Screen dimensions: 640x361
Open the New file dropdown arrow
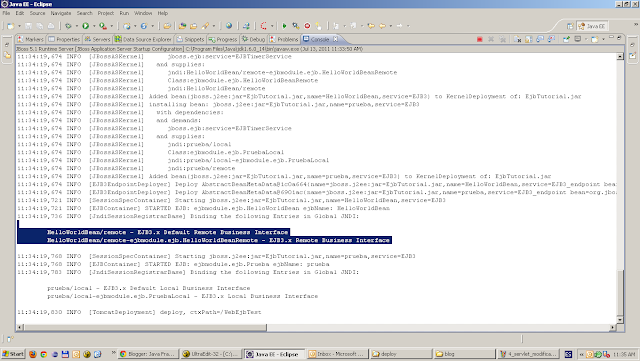19,26
